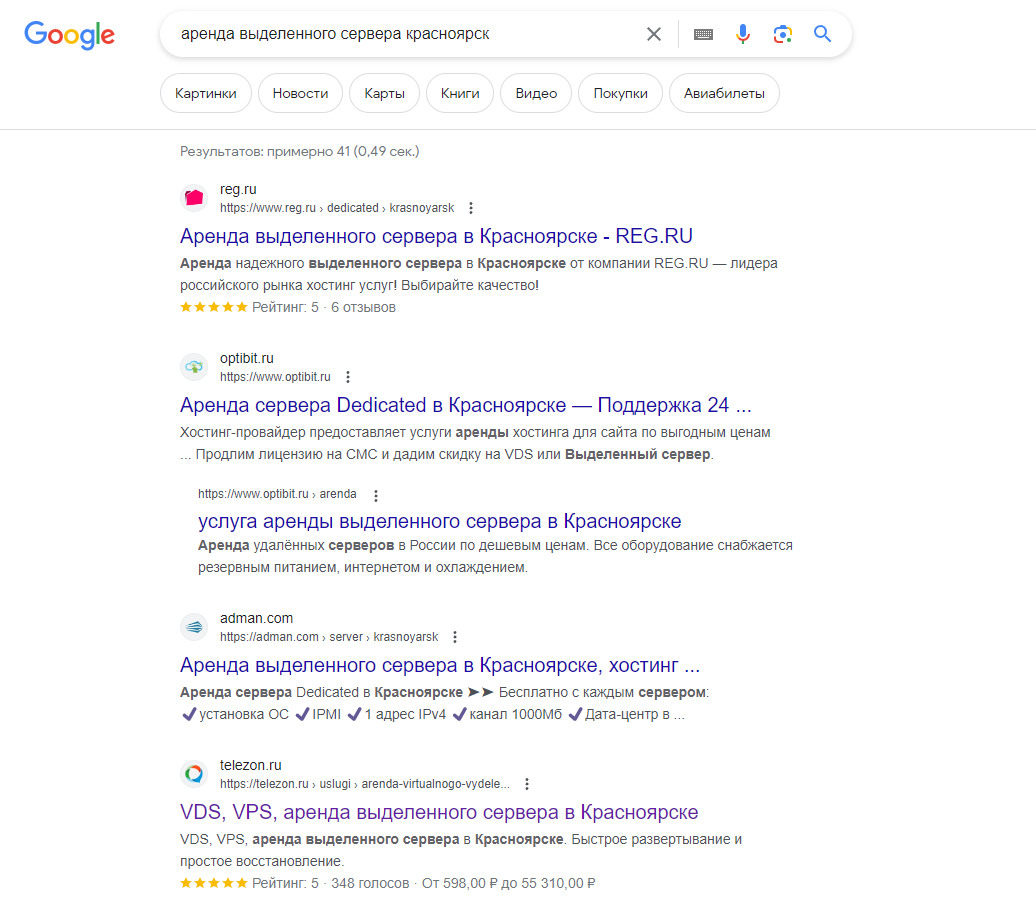The width and height of the screenshot is (1036, 918).
Task: Click inside the search query field
Action: tap(400, 33)
